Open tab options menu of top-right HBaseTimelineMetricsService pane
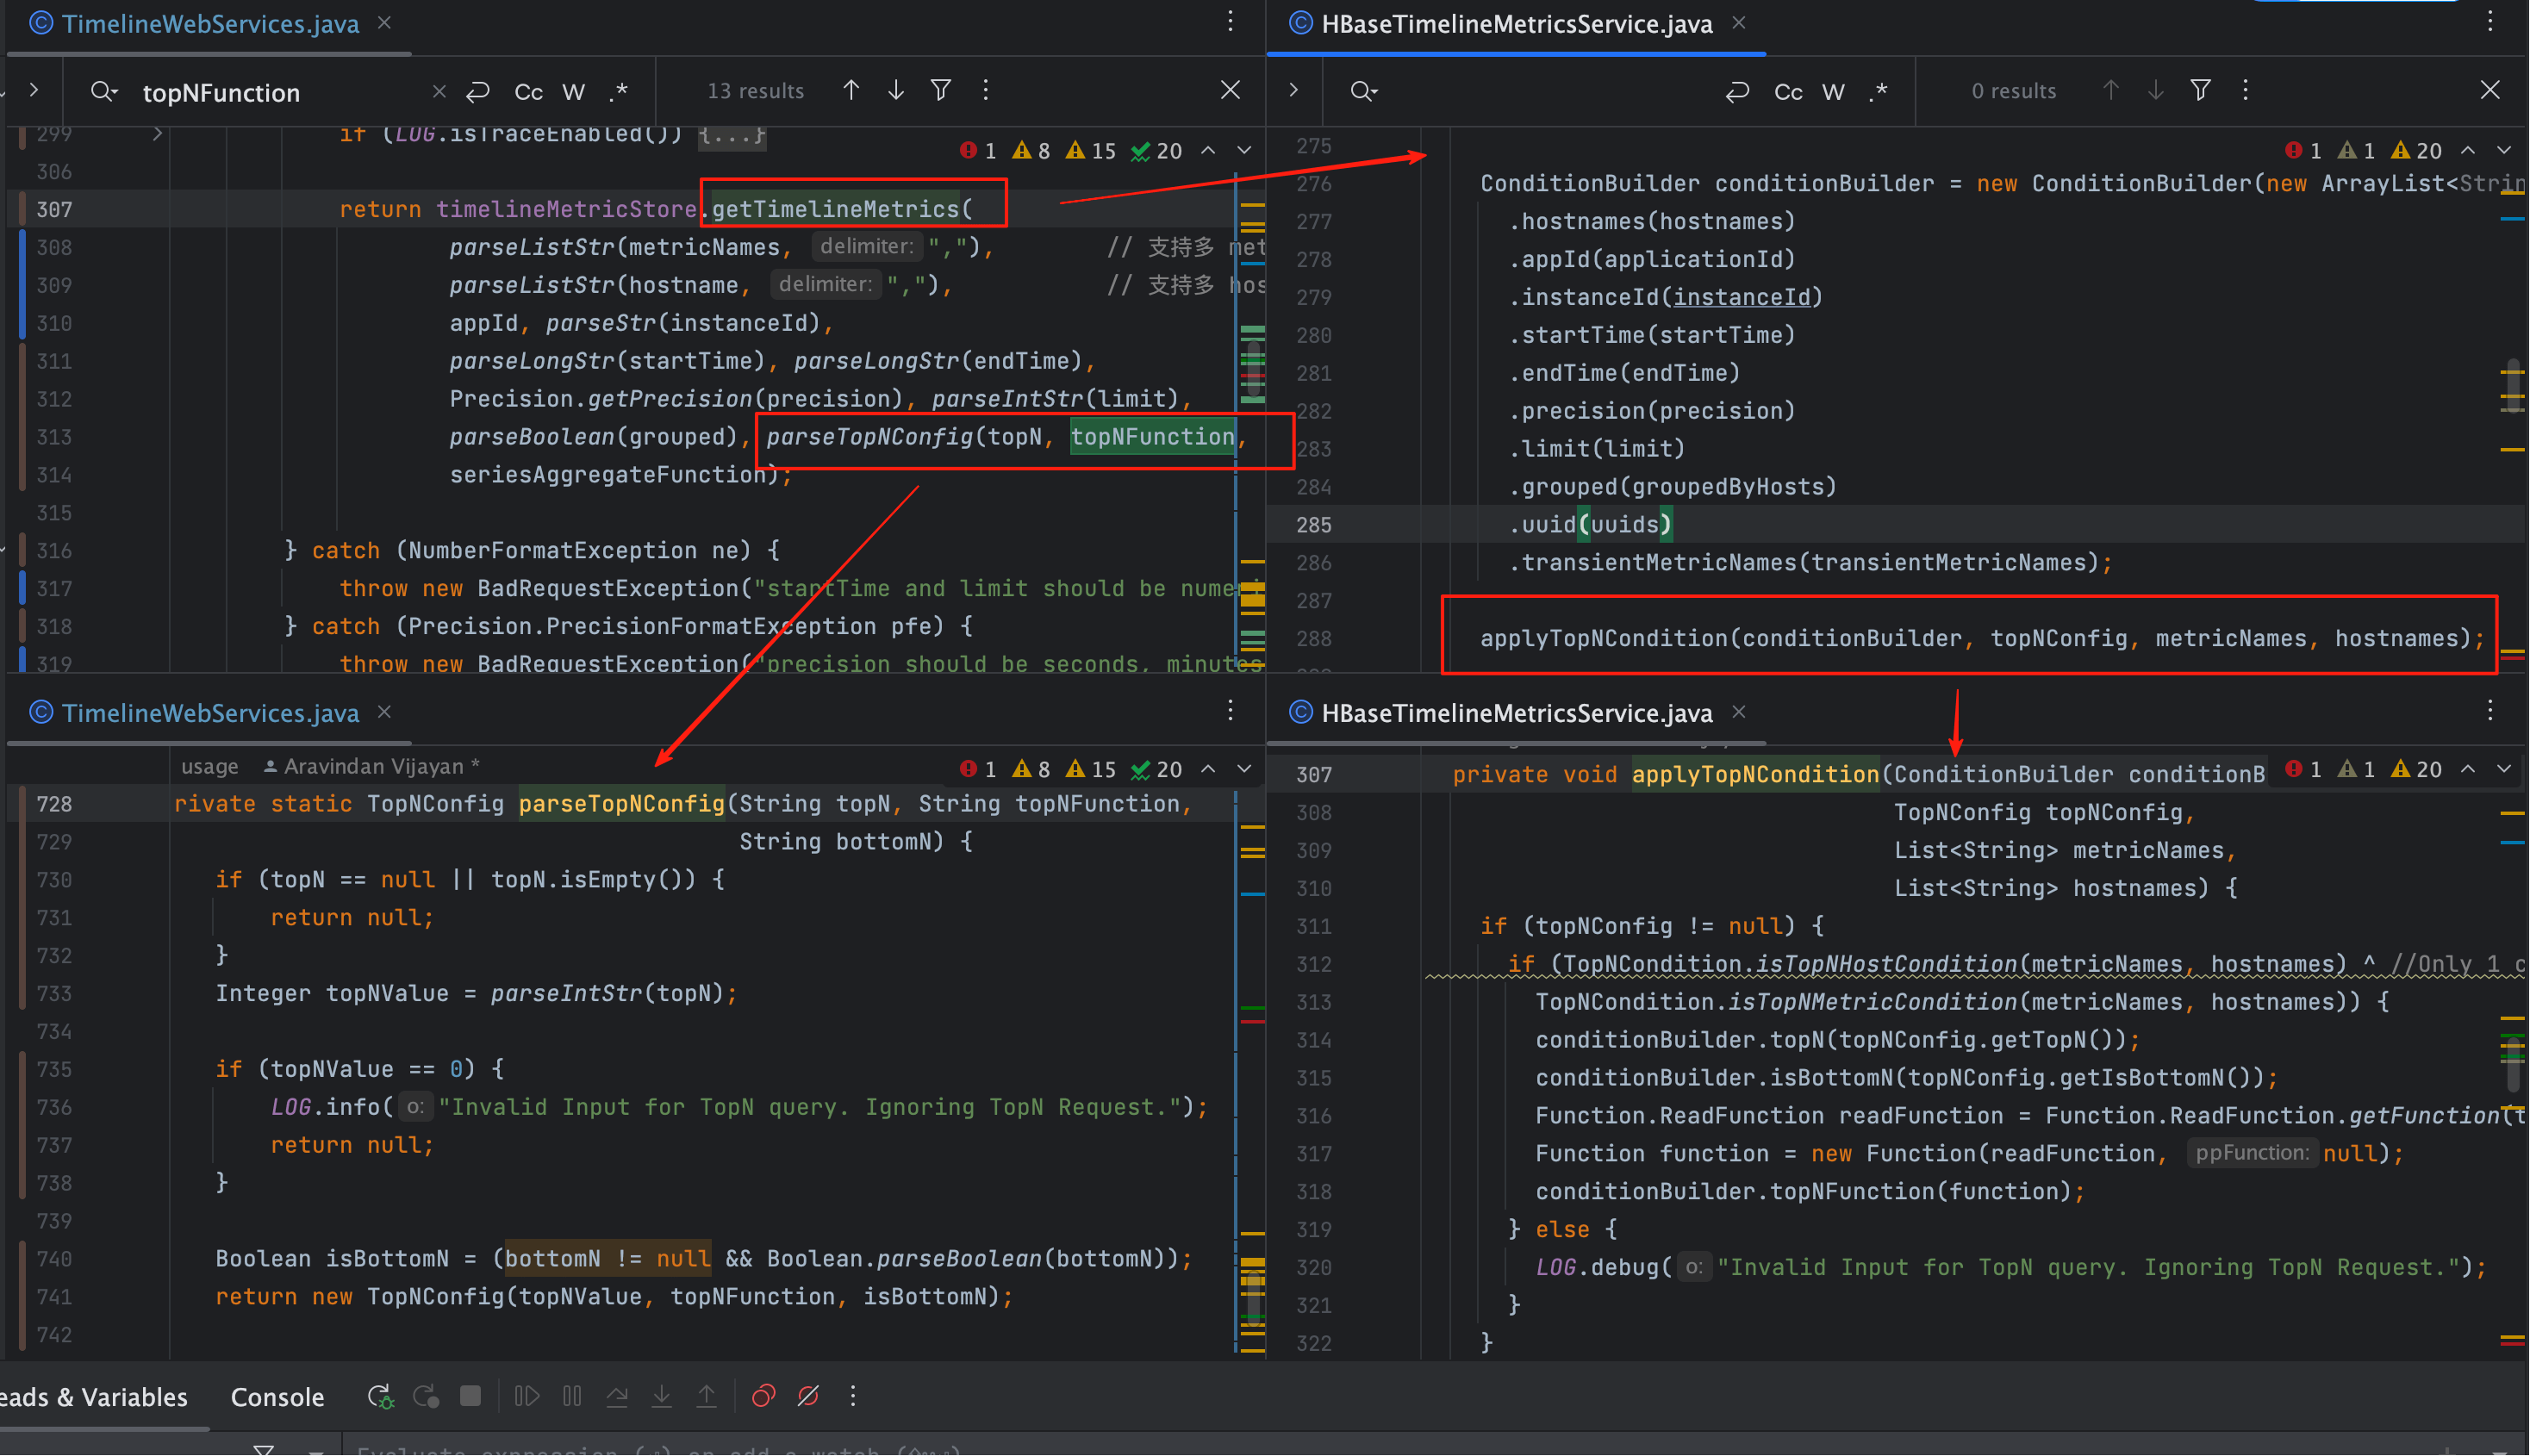 click(2491, 22)
